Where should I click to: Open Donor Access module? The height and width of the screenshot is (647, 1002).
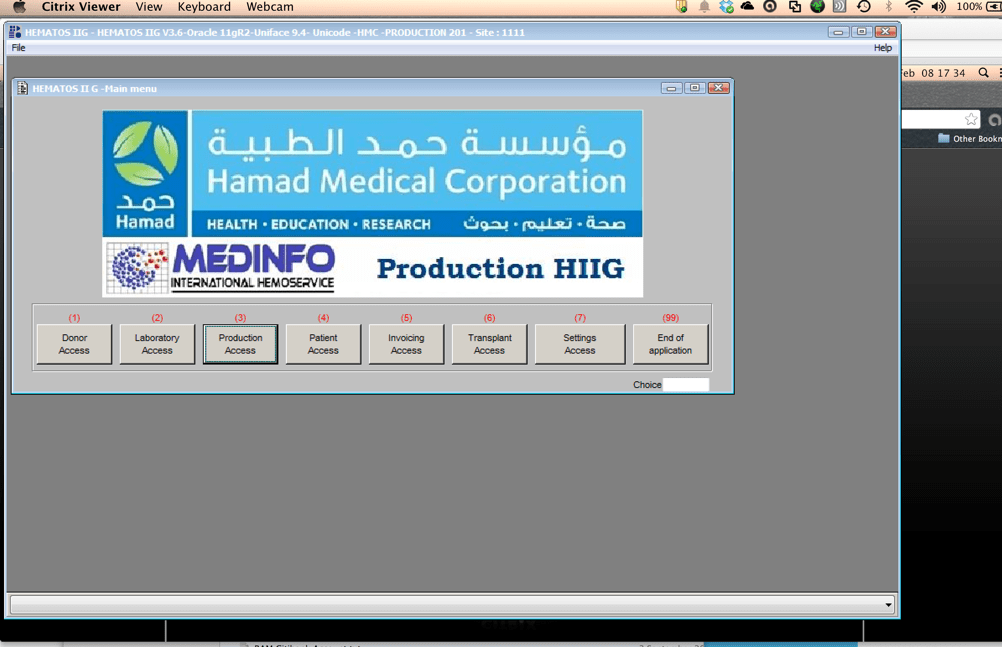click(x=74, y=344)
